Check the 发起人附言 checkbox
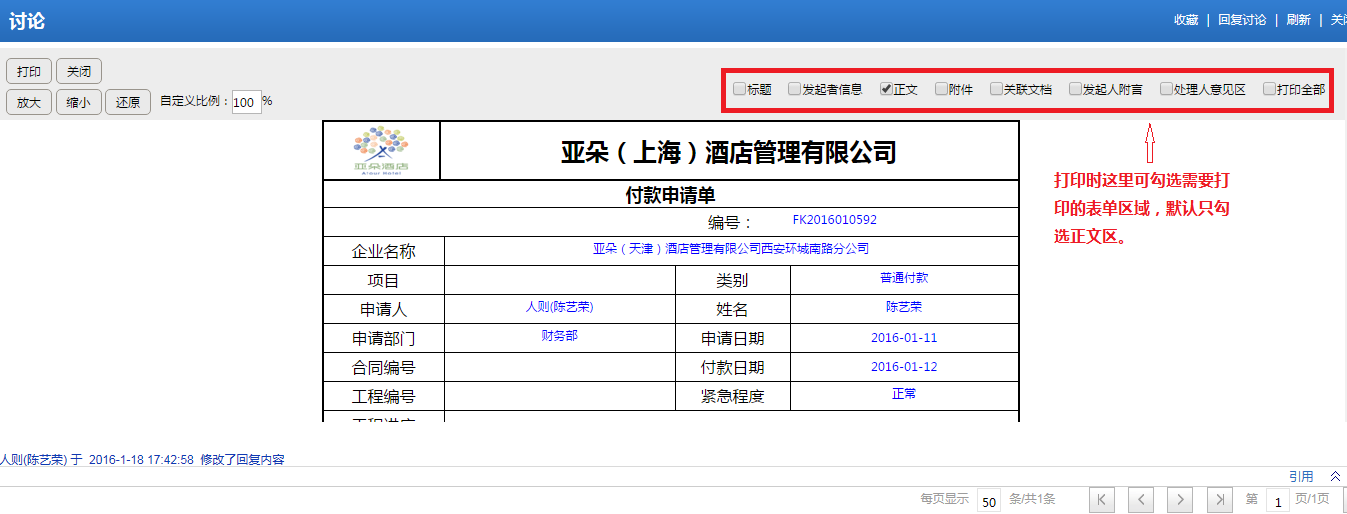The width and height of the screenshot is (1347, 514). click(x=1075, y=88)
